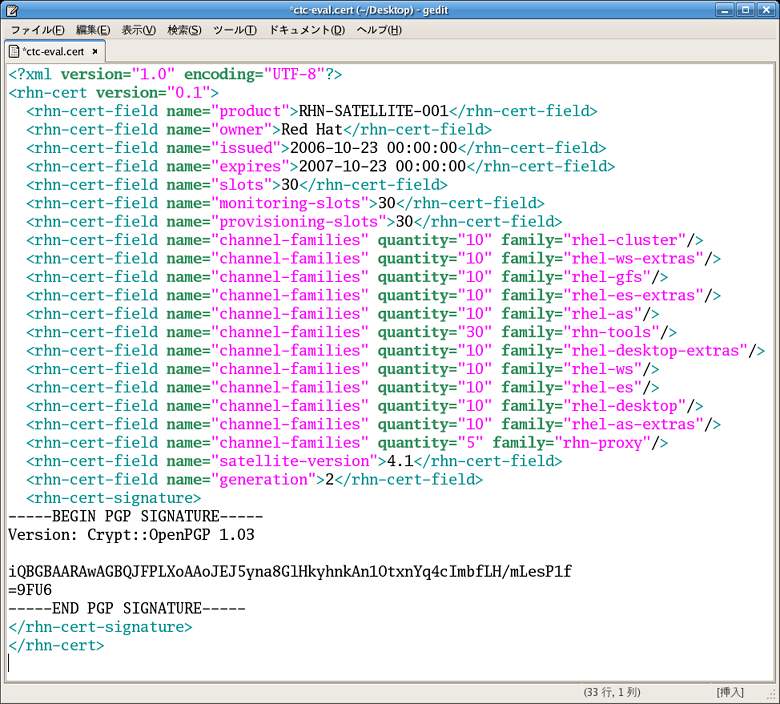780x704 pixels.
Task: Click the cursor position (33 行, 1 列) in status bar
Action: (x=612, y=692)
